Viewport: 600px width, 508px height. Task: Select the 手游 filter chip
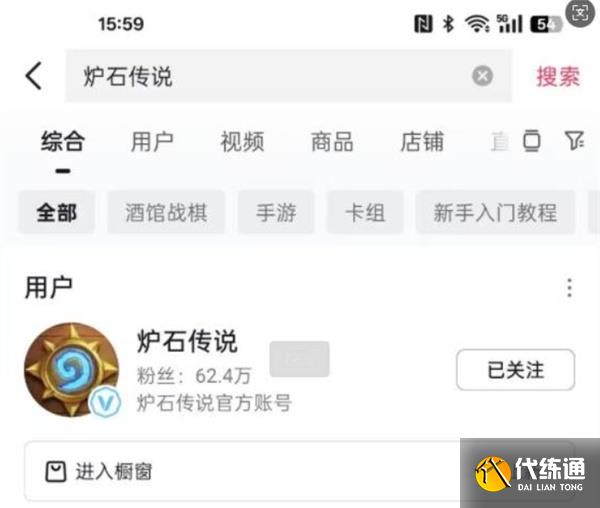click(x=276, y=212)
